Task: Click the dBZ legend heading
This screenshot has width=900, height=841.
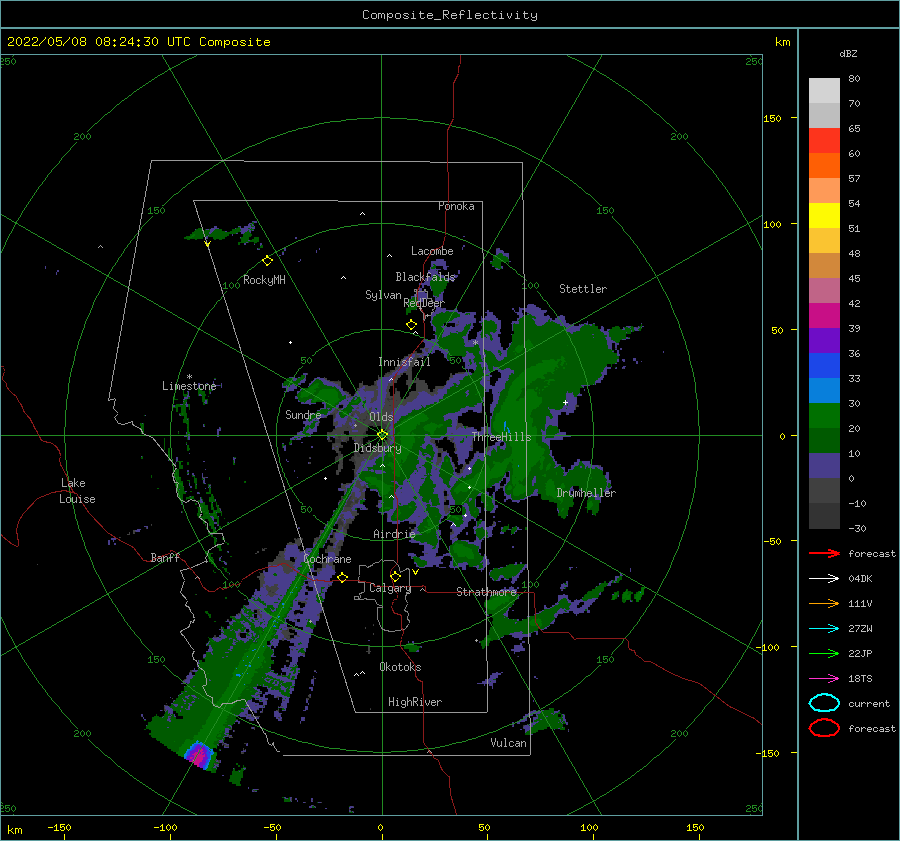Action: point(848,53)
